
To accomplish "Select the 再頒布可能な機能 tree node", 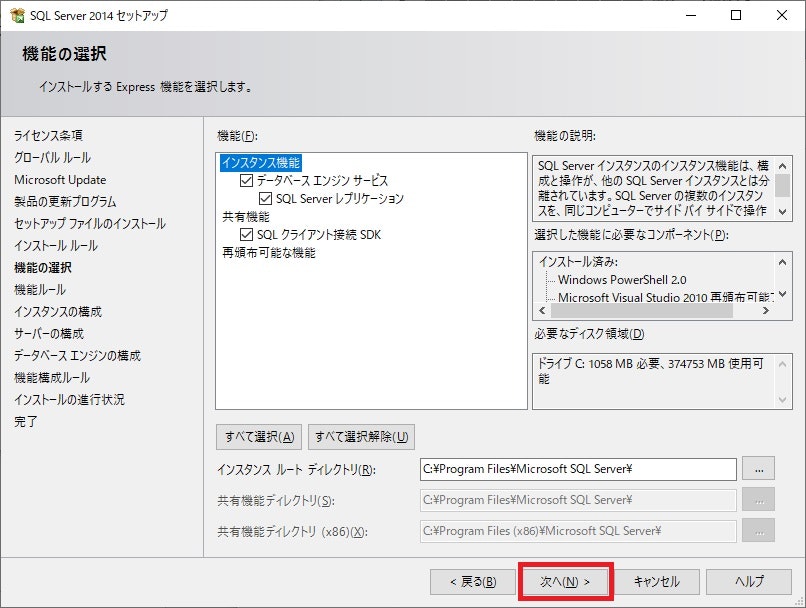I will point(269,253).
